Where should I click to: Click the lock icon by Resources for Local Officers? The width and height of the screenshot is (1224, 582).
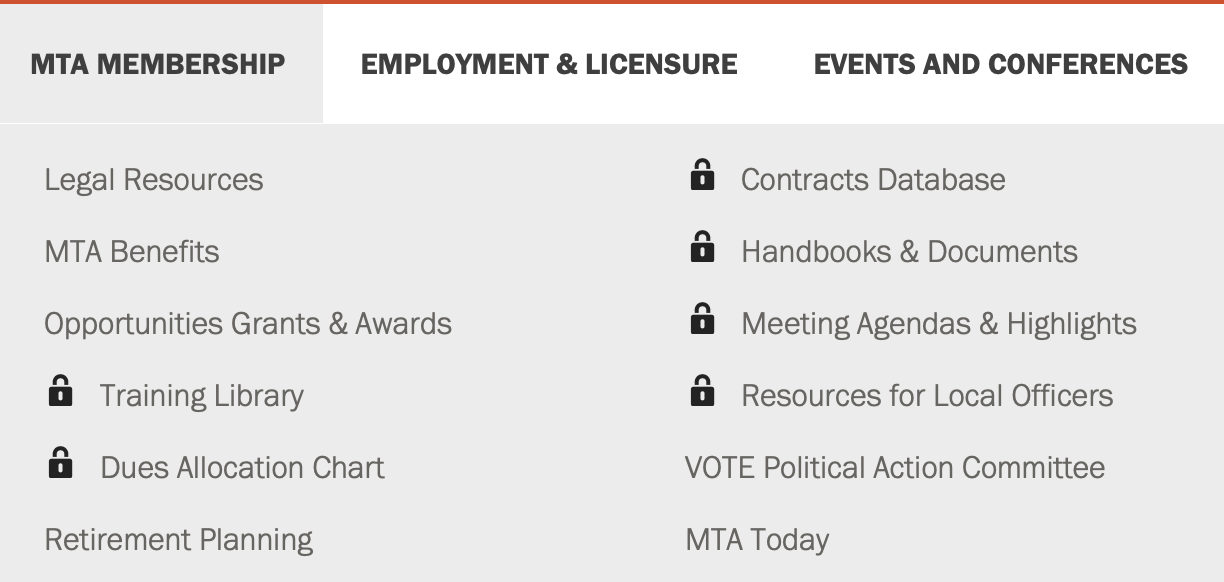pos(702,392)
